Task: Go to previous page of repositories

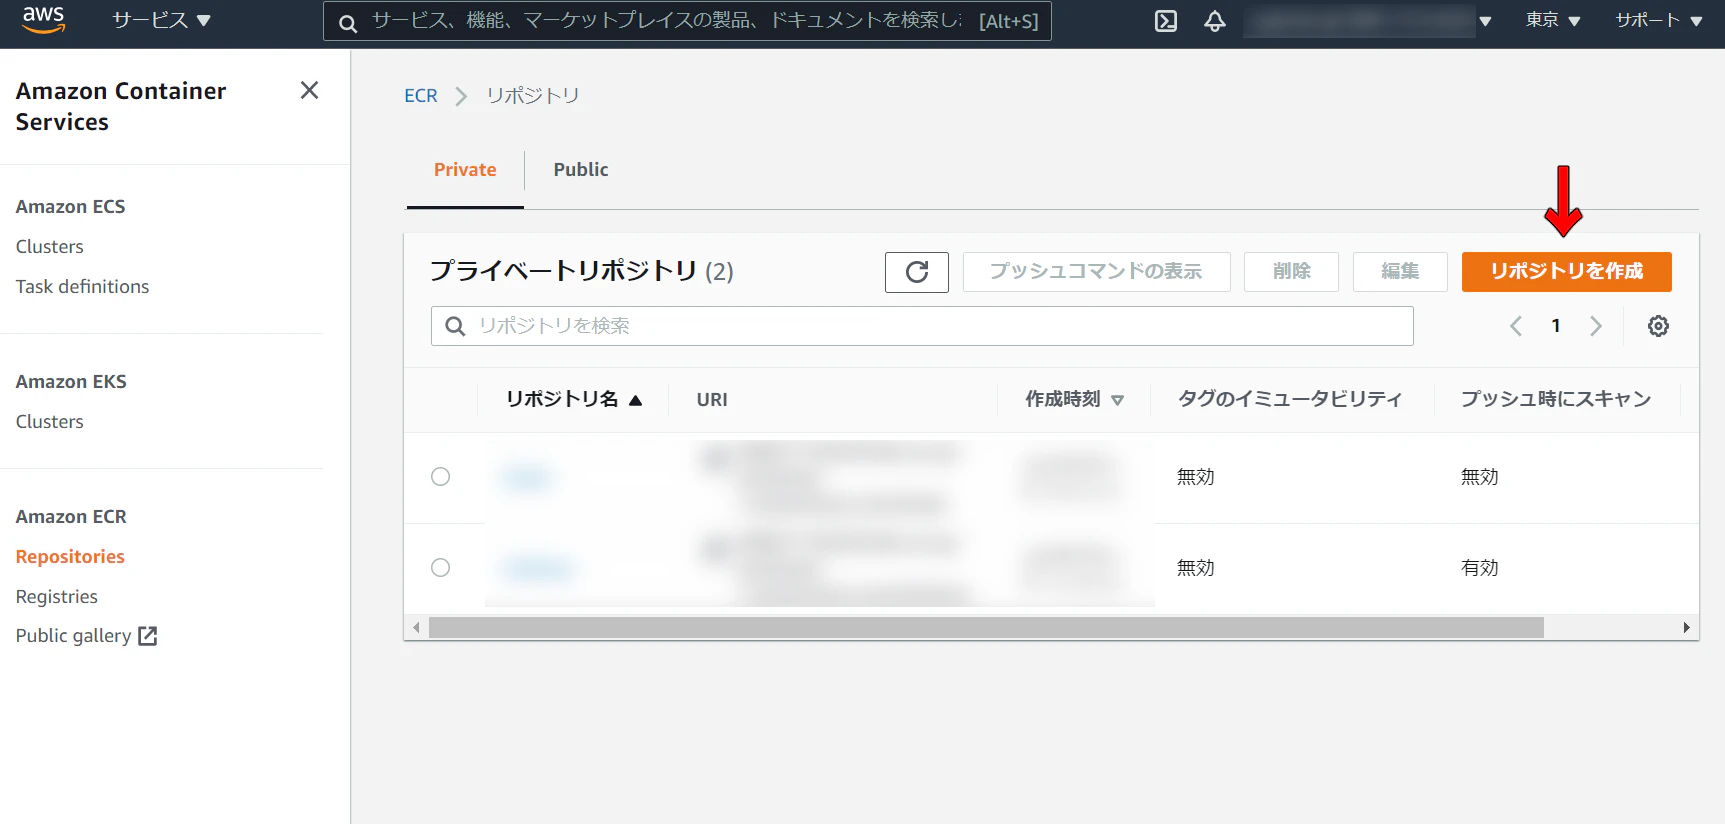Action: [1516, 326]
